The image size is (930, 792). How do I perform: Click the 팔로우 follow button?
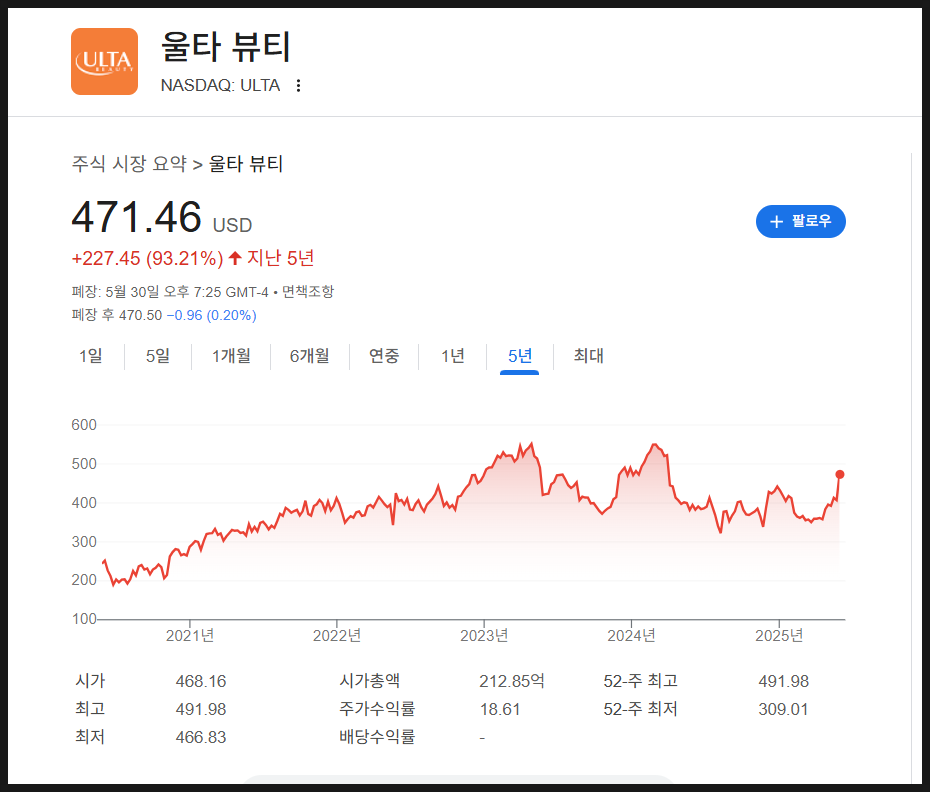point(801,221)
